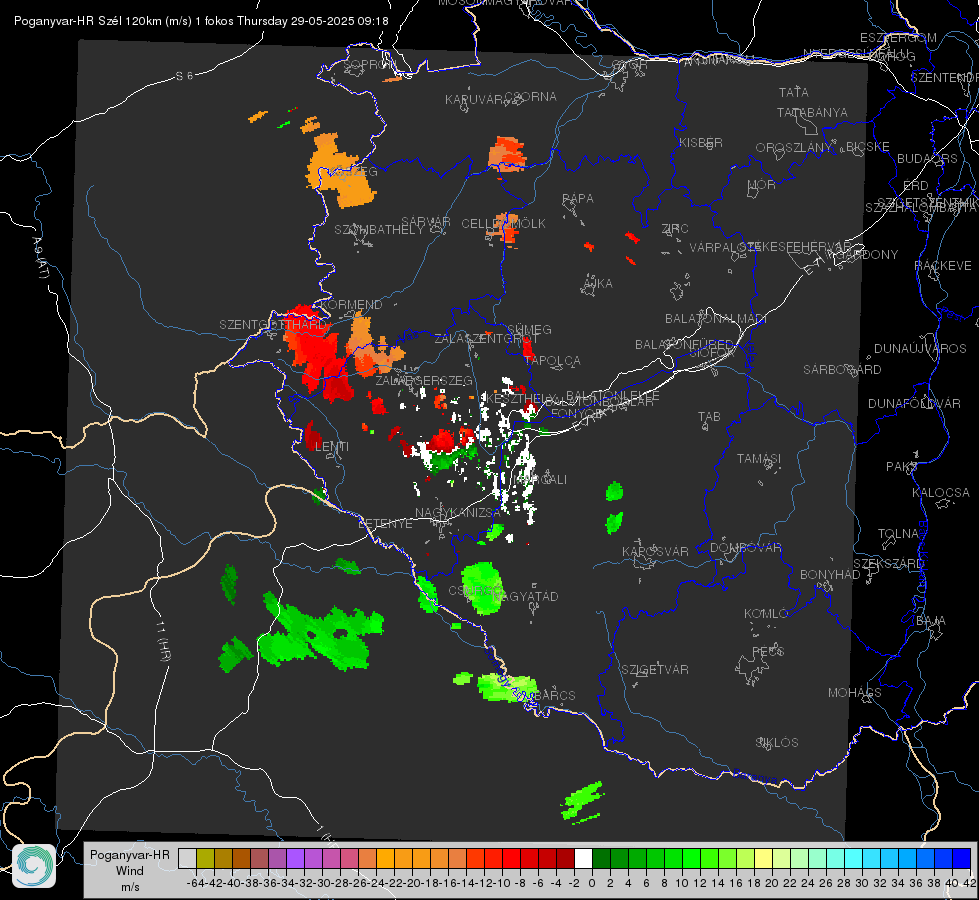Click the SZEKSZARD city label
The image size is (979, 900).
[888, 564]
